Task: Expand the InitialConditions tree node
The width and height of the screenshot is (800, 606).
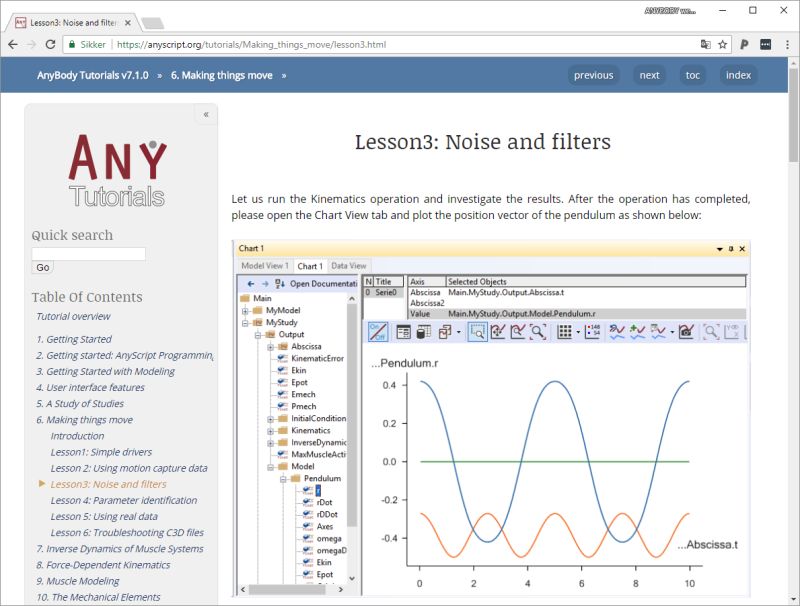Action: 270,419
